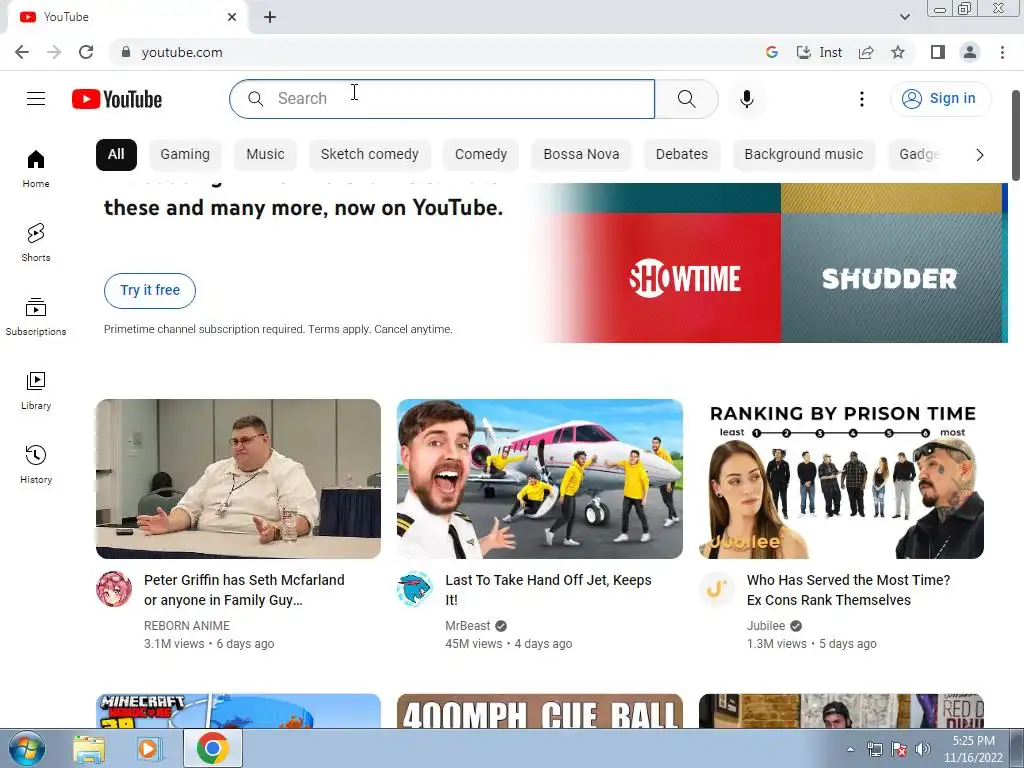The image size is (1024, 768).
Task: Select the All category chip
Action: pos(116,155)
